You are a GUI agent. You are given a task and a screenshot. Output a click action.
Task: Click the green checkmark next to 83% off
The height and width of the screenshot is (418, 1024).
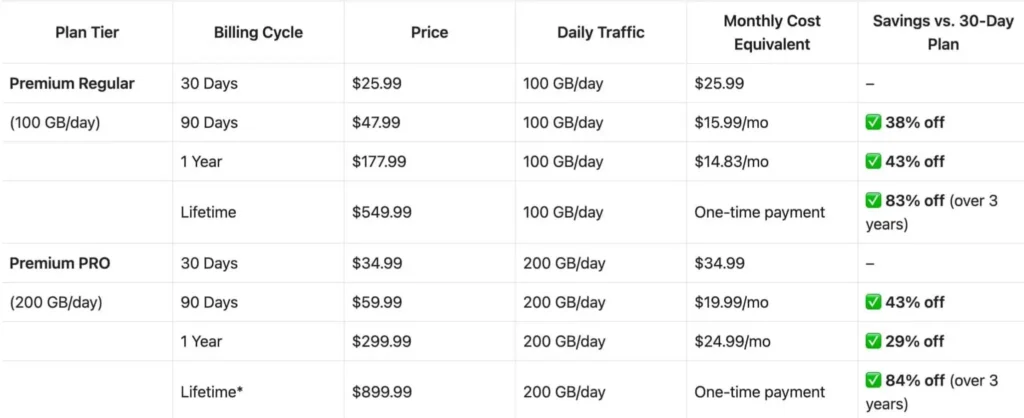click(873, 201)
